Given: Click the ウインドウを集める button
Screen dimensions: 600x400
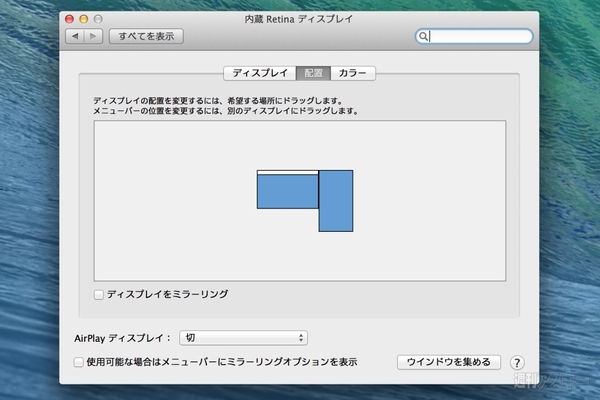Looking at the screenshot, I should (449, 362).
